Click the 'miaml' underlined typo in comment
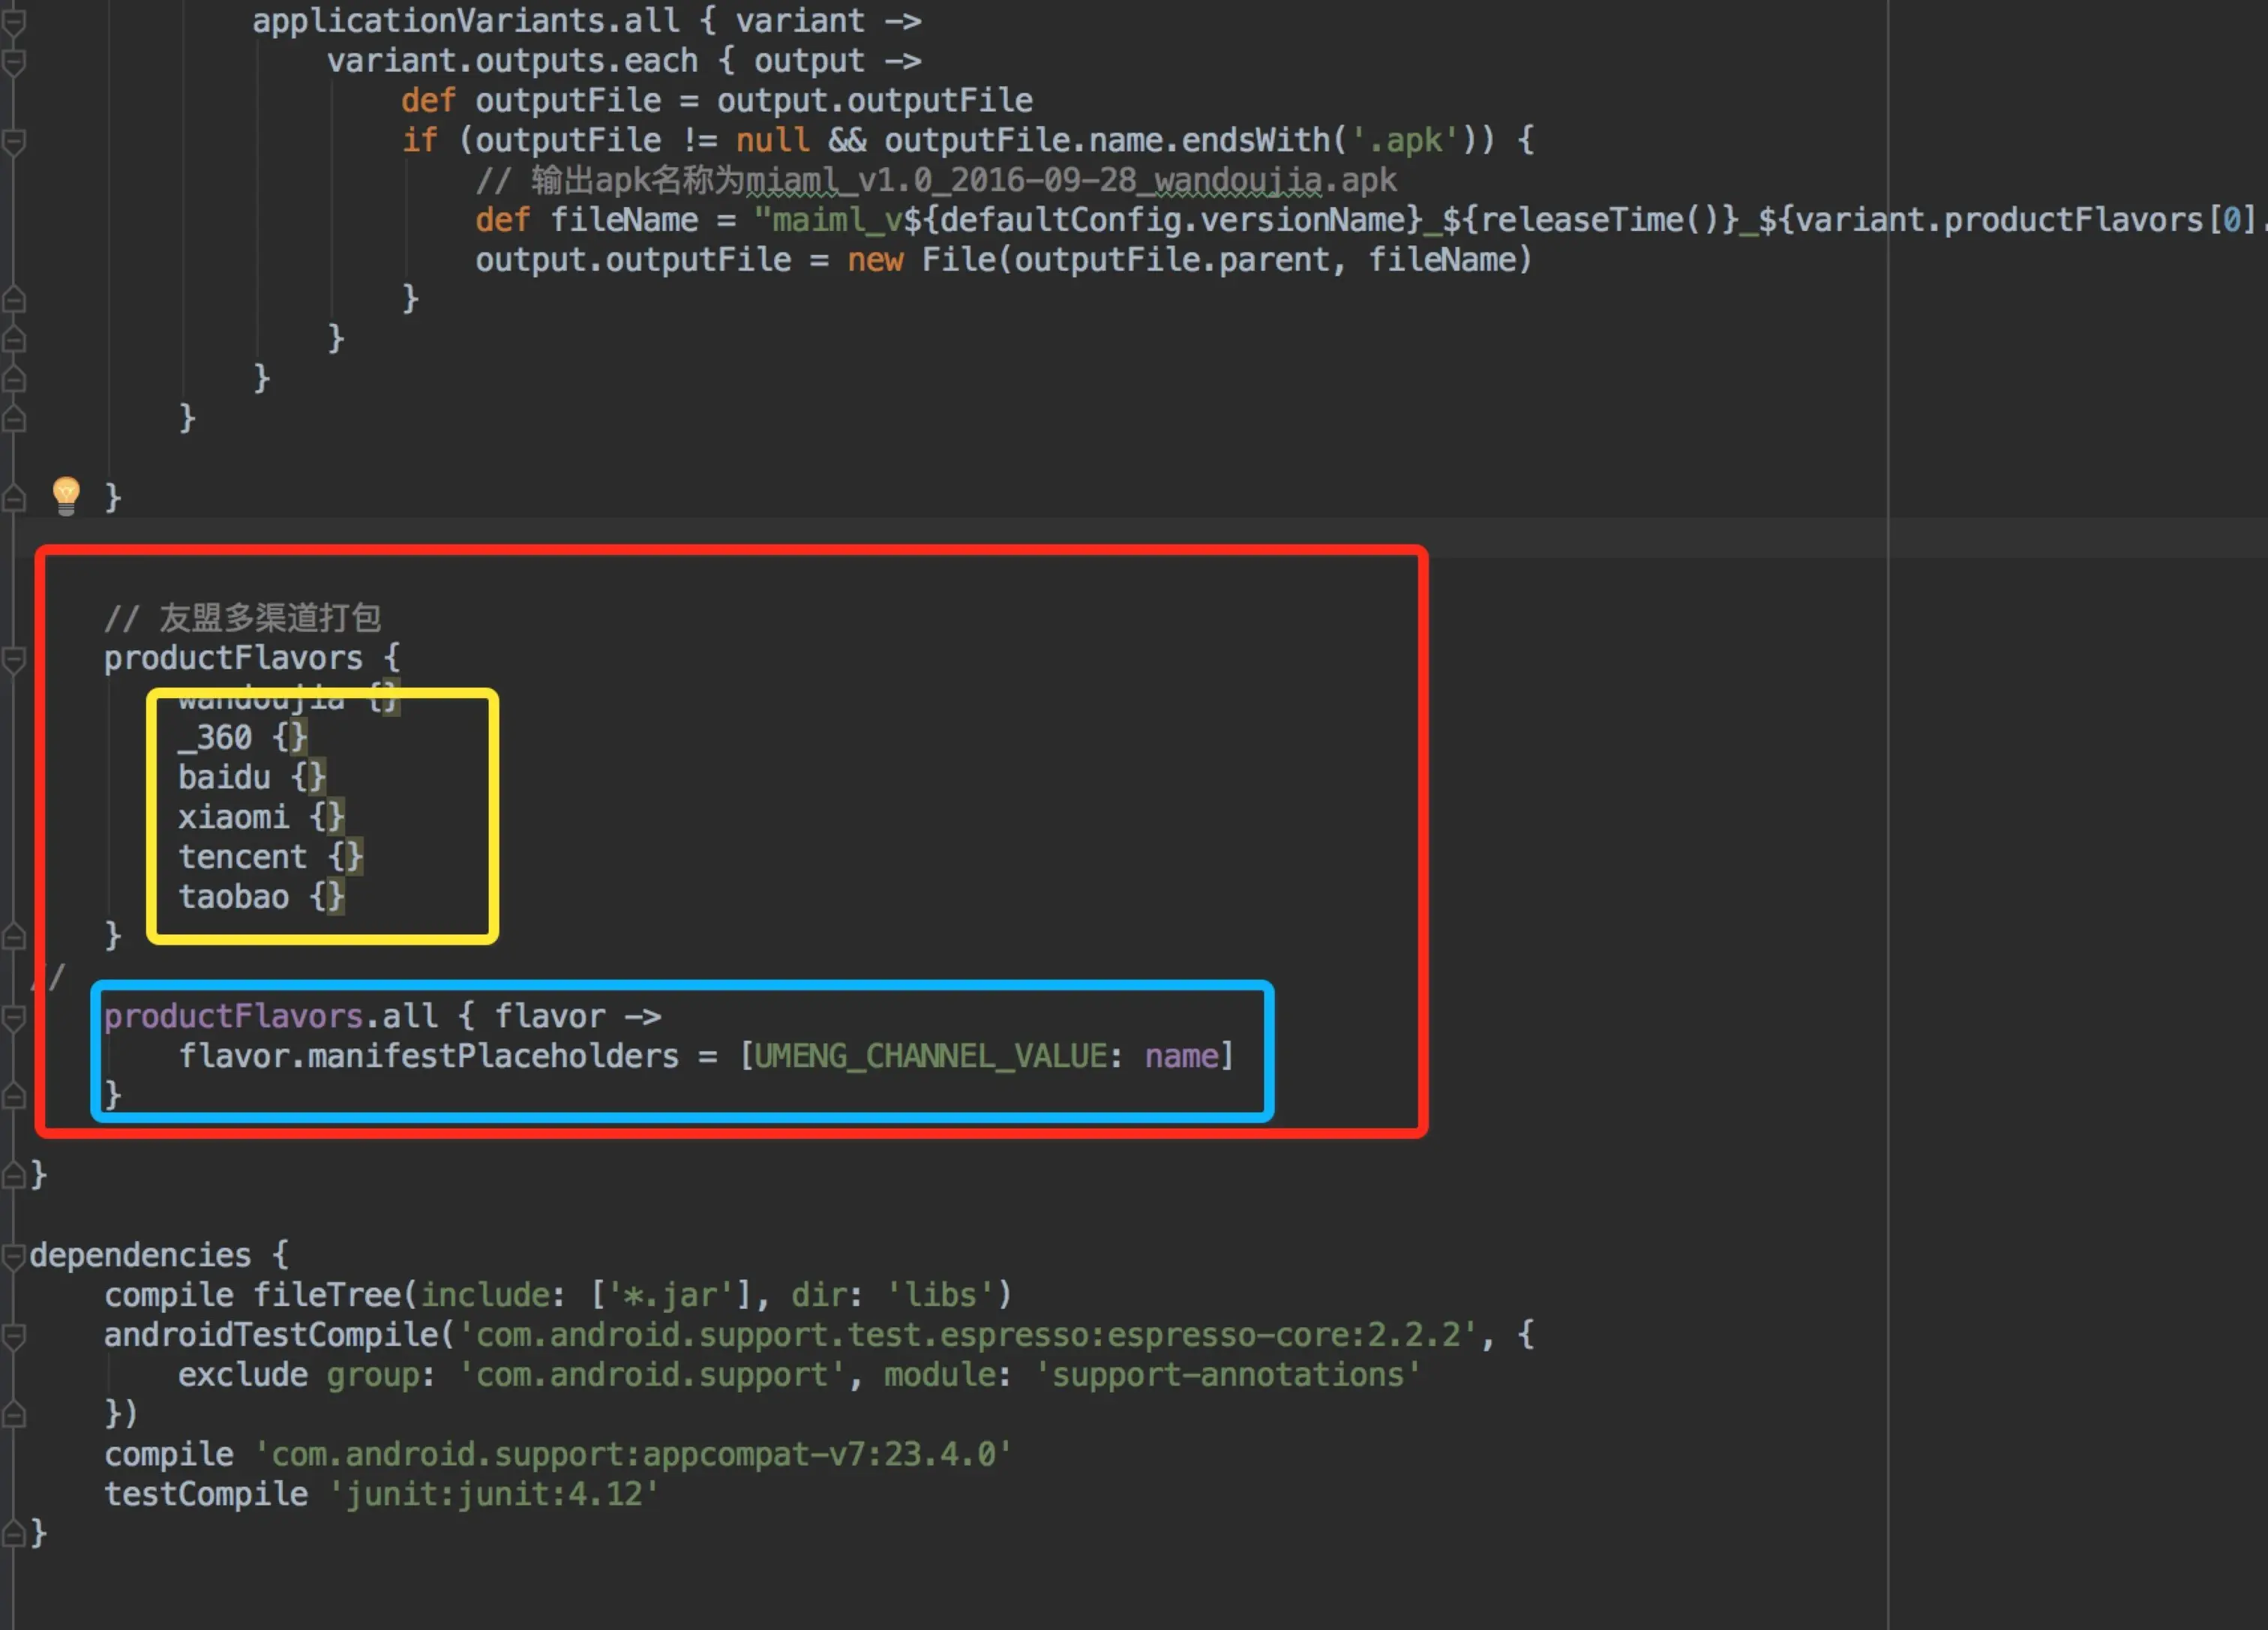 point(791,181)
